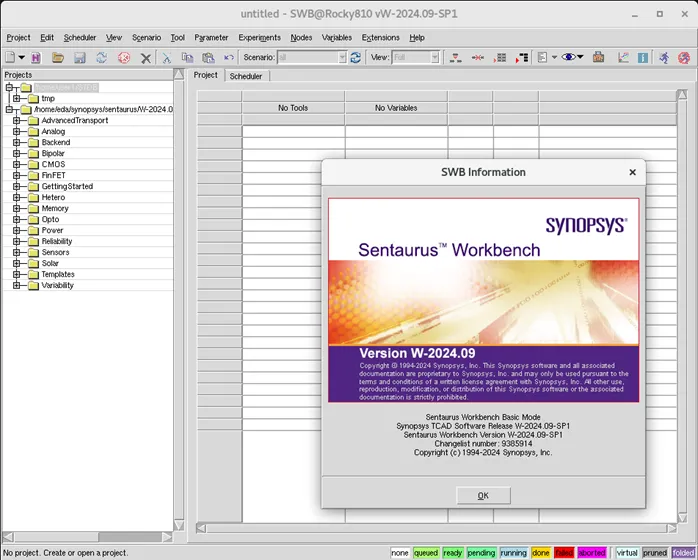The width and height of the screenshot is (698, 560).
Task: Expand the Solar folder node
Action: (x=16, y=263)
